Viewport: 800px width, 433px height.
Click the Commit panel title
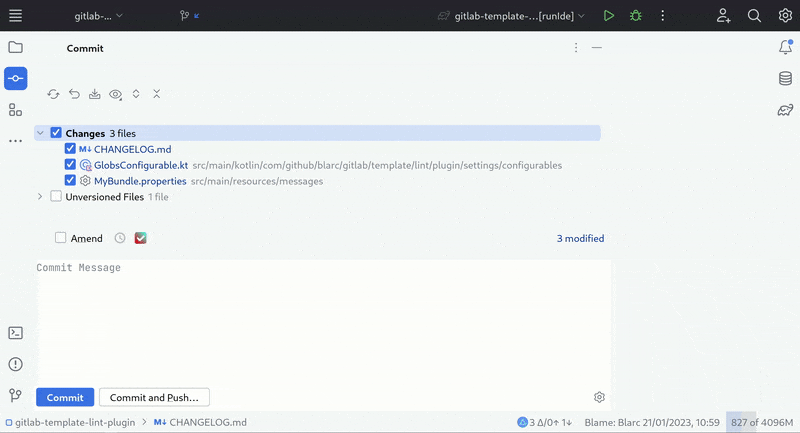coord(85,48)
